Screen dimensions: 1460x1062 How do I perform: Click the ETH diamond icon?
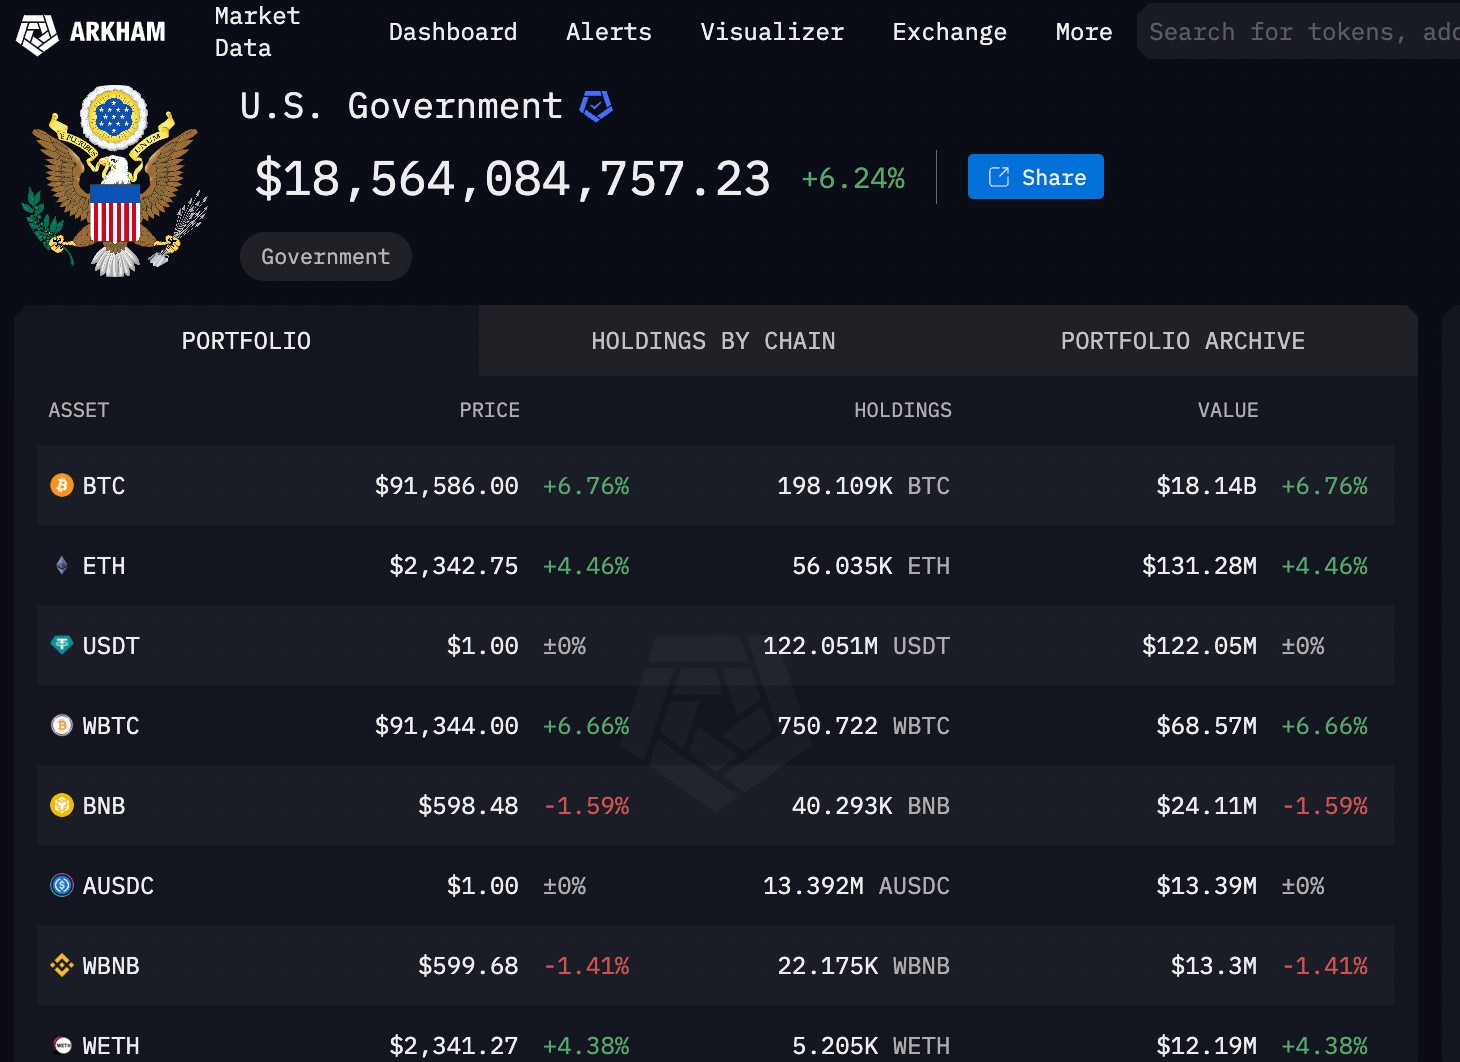click(x=62, y=565)
